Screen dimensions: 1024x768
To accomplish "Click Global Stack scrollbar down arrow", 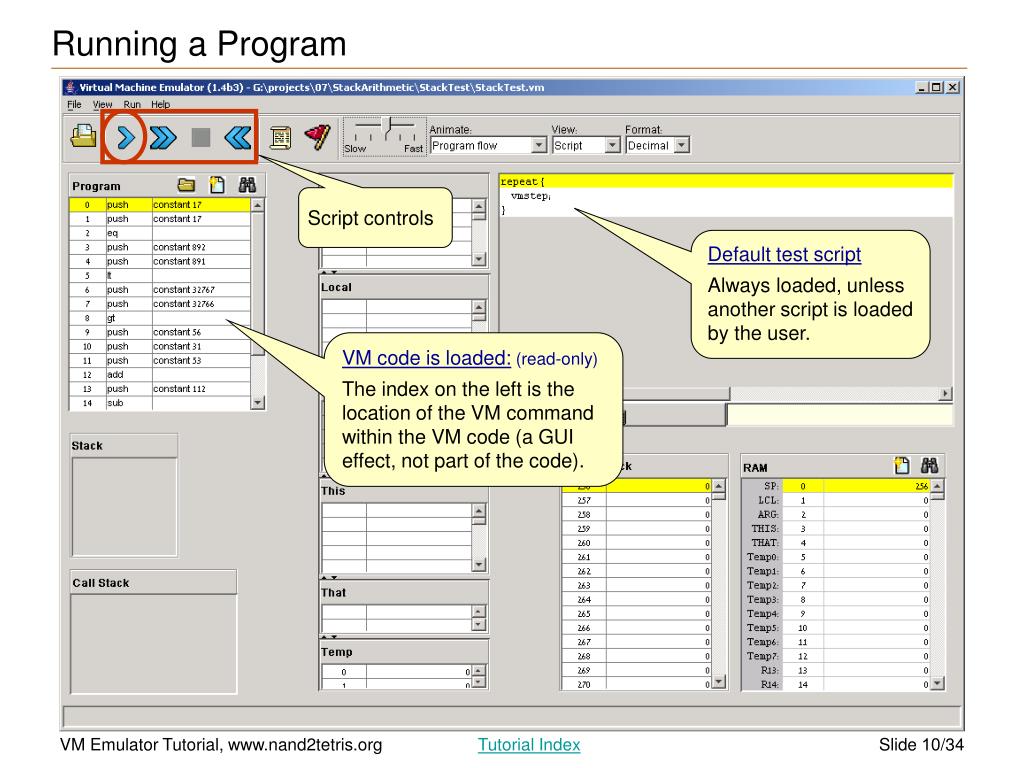I will tap(718, 682).
